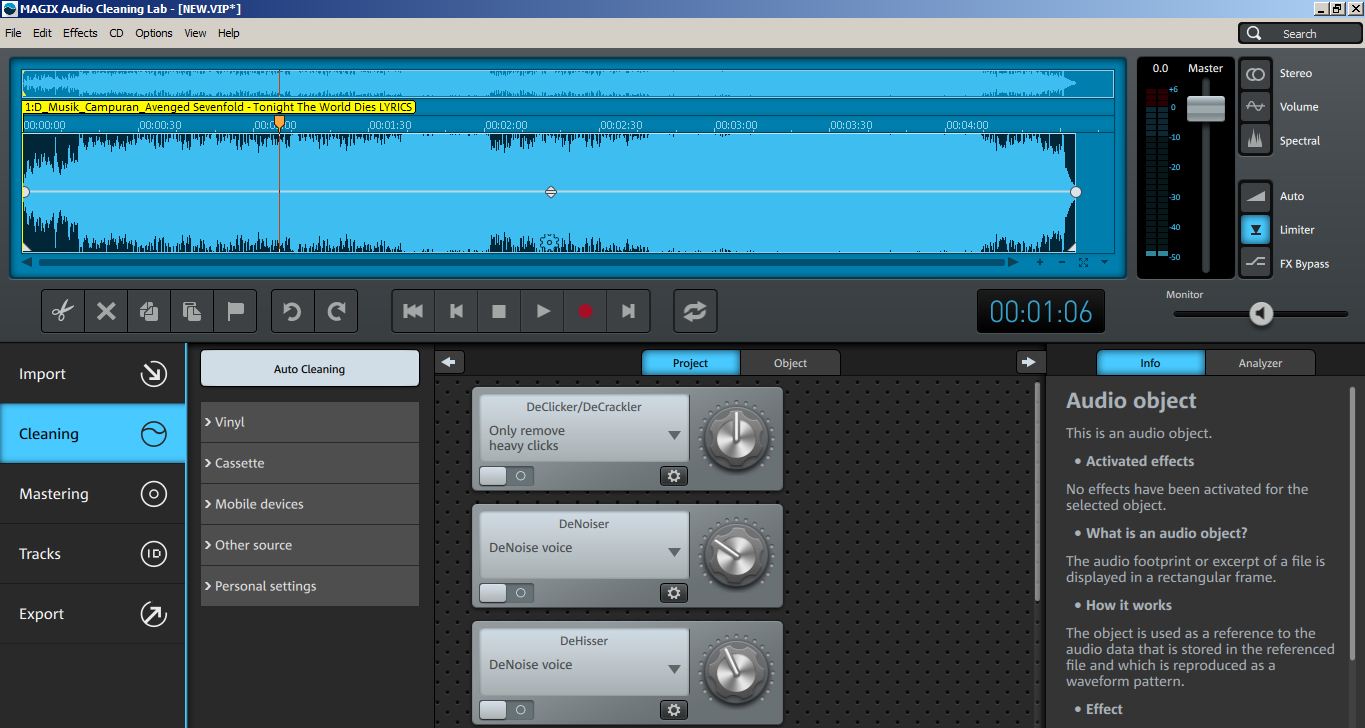The height and width of the screenshot is (728, 1365).
Task: Open the CD menu
Action: point(116,33)
